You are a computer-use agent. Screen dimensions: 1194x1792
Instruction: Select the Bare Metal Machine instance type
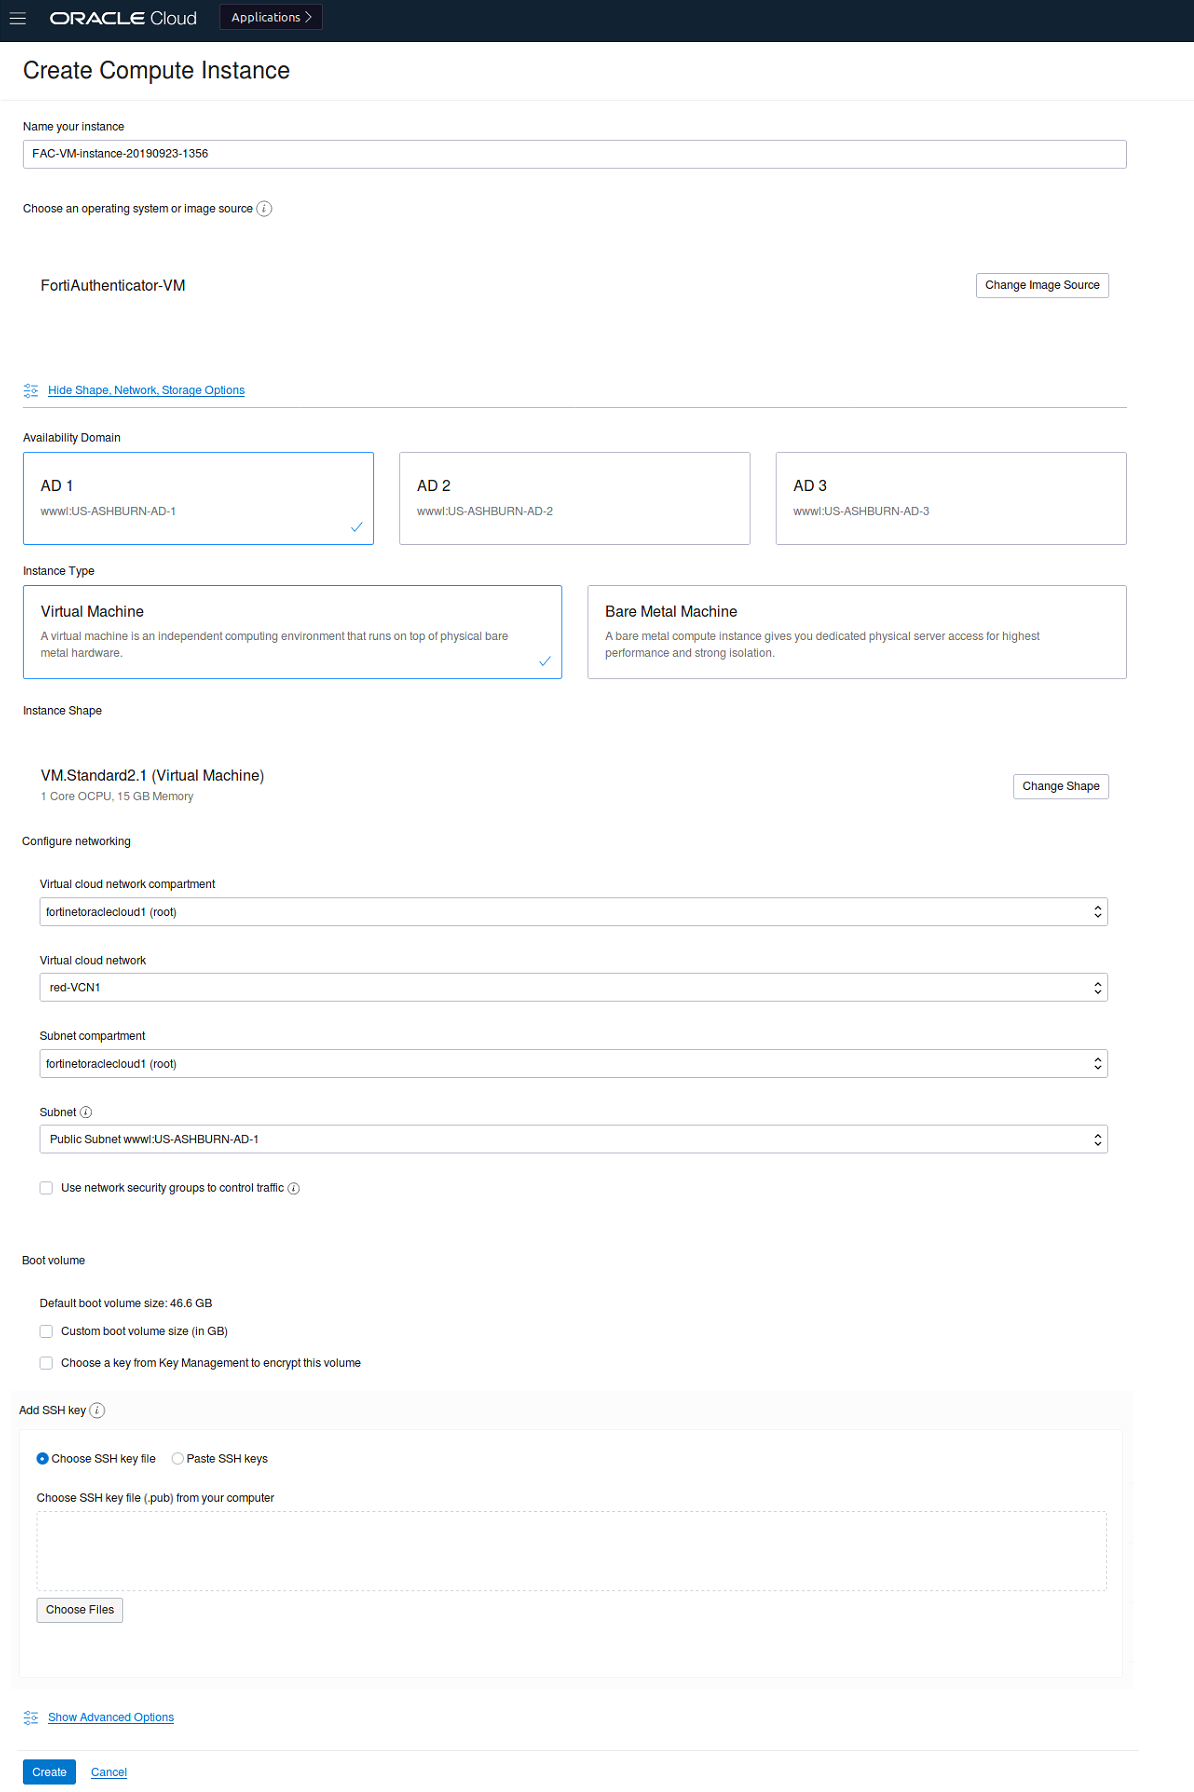[856, 631]
